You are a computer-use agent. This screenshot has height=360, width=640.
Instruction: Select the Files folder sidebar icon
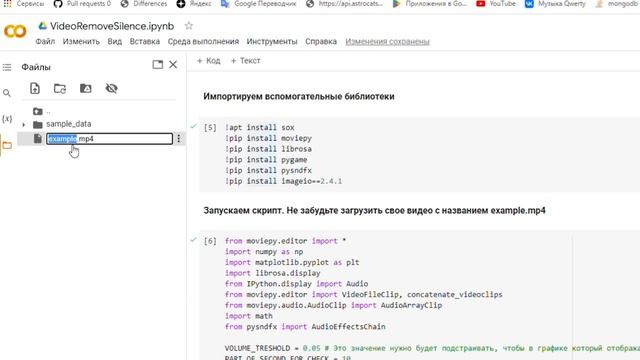click(7, 145)
